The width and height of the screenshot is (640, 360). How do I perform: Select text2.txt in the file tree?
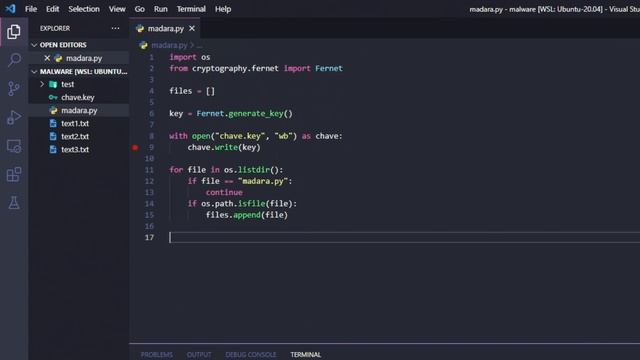click(79, 136)
